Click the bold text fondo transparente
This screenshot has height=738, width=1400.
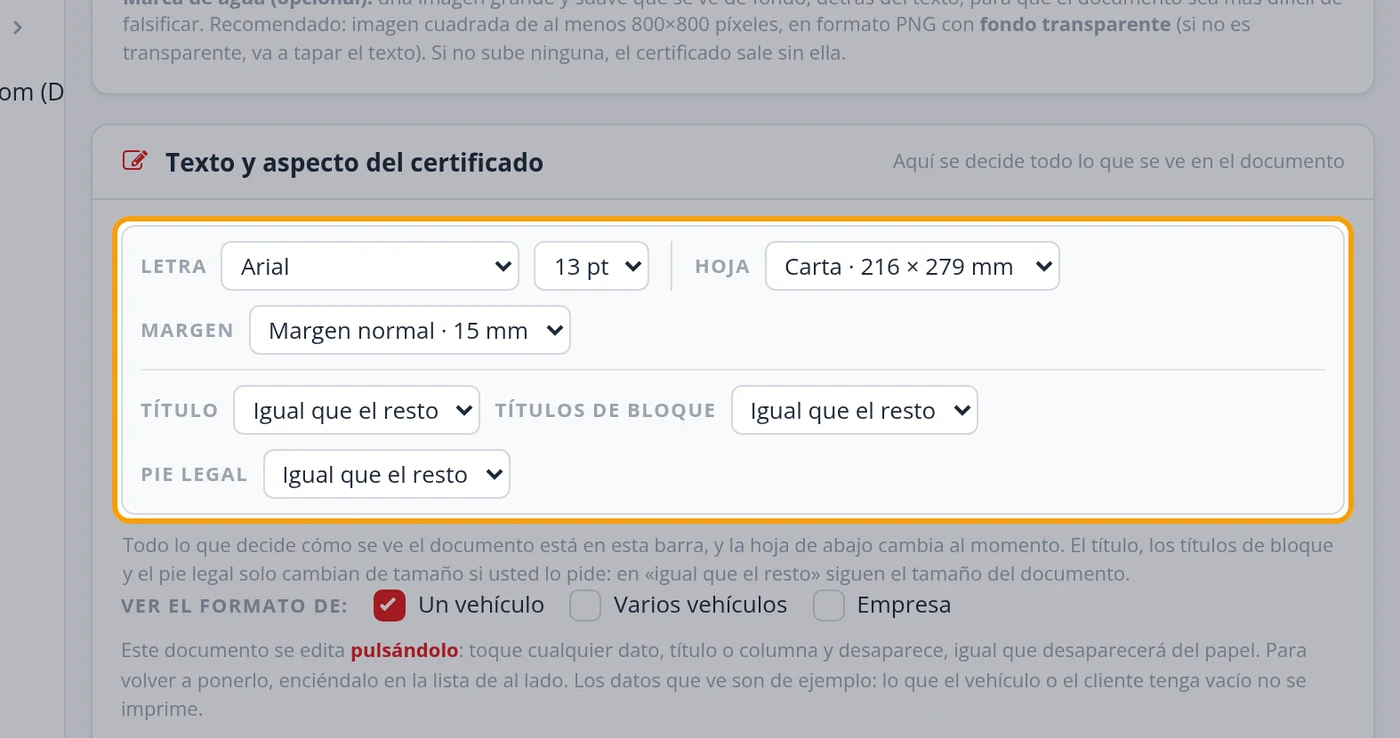[x=1075, y=24]
